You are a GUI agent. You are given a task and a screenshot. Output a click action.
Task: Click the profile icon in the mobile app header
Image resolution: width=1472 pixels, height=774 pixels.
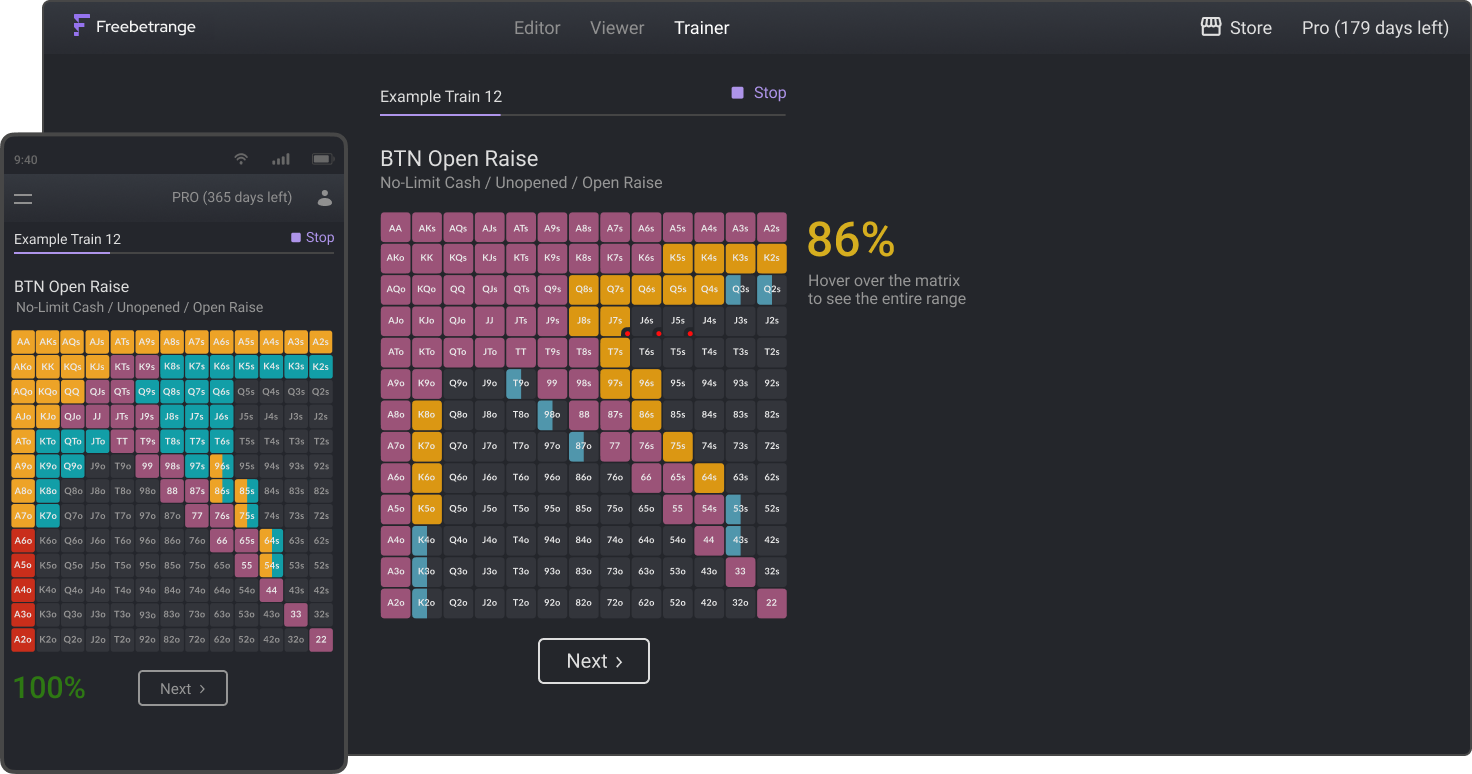(324, 199)
